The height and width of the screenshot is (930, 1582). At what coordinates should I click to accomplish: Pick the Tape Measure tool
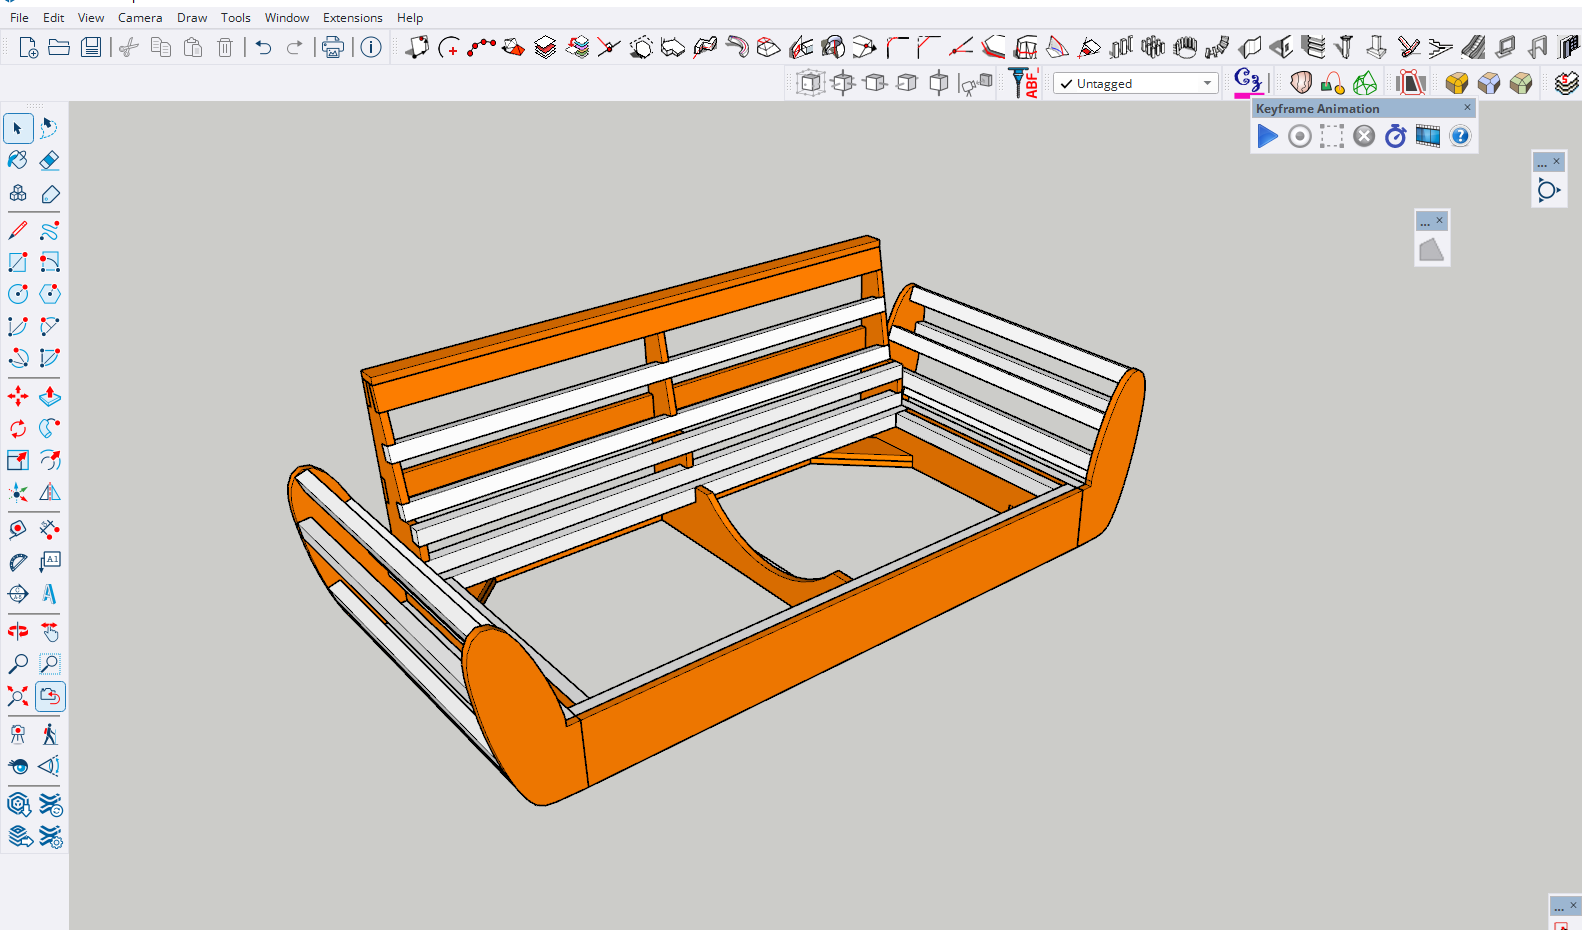coord(18,530)
